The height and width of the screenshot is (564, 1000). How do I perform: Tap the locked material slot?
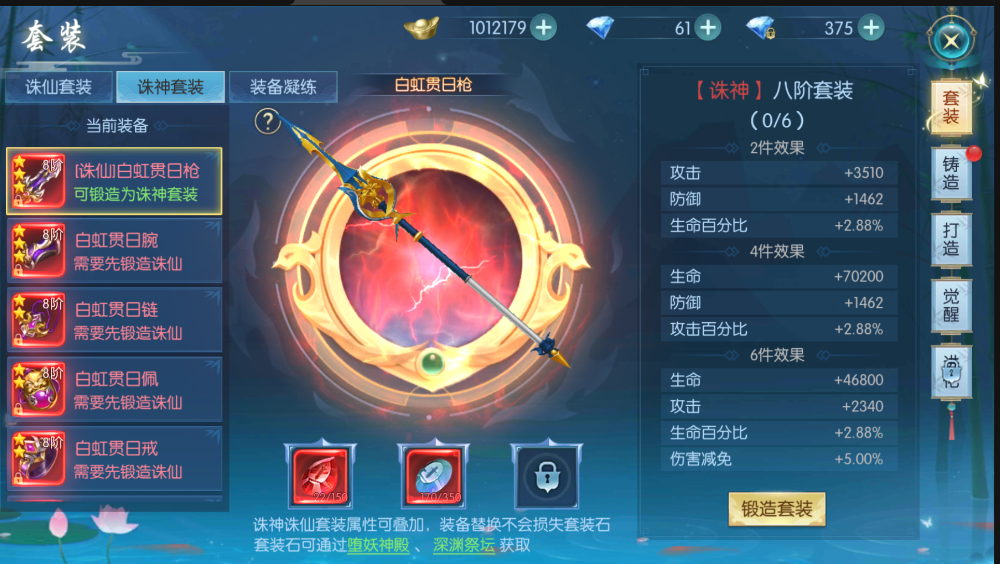click(547, 475)
